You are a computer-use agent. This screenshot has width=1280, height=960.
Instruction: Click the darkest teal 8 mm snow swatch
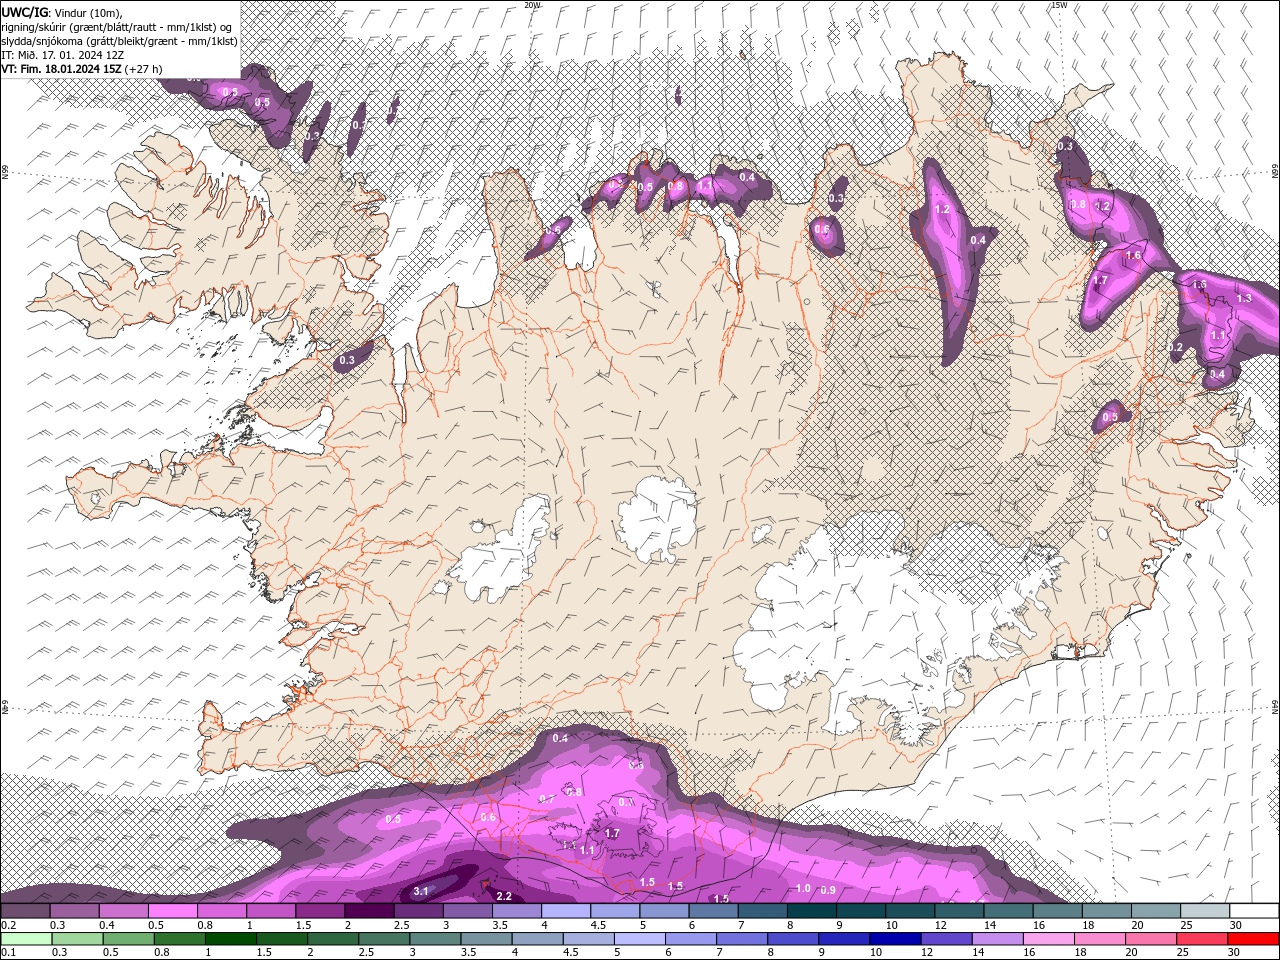811,911
